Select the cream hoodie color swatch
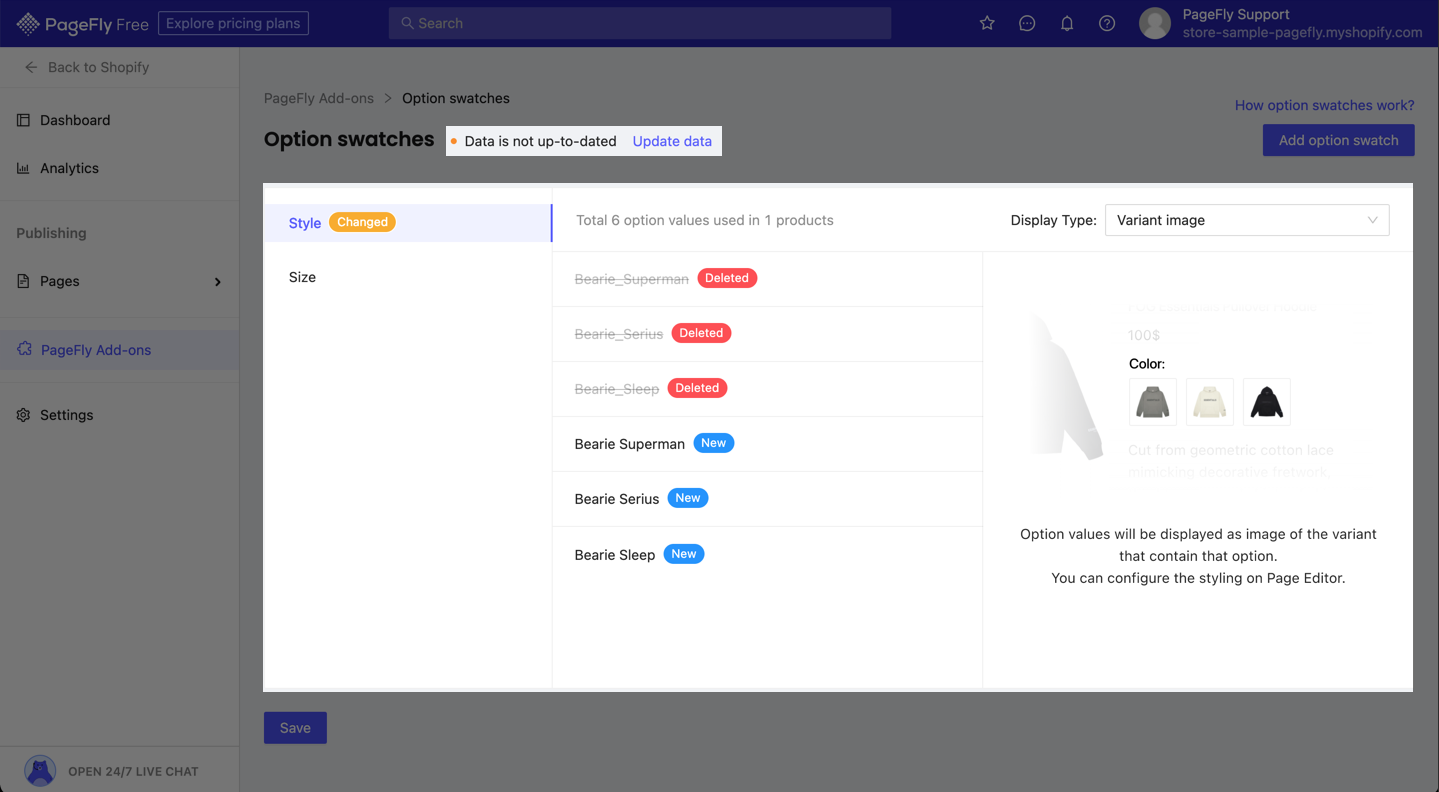Viewport: 1439px width, 792px height. [1210, 402]
